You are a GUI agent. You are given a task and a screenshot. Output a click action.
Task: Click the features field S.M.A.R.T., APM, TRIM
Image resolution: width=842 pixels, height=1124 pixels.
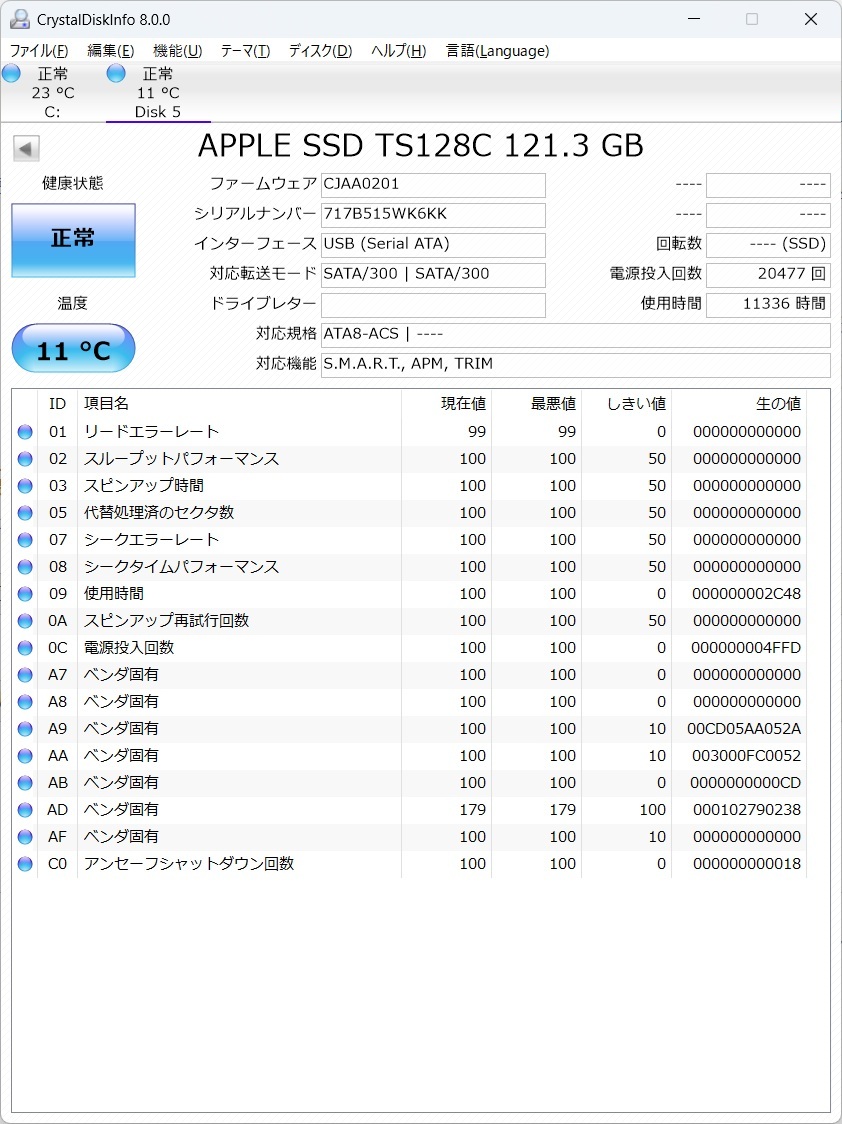pos(575,365)
